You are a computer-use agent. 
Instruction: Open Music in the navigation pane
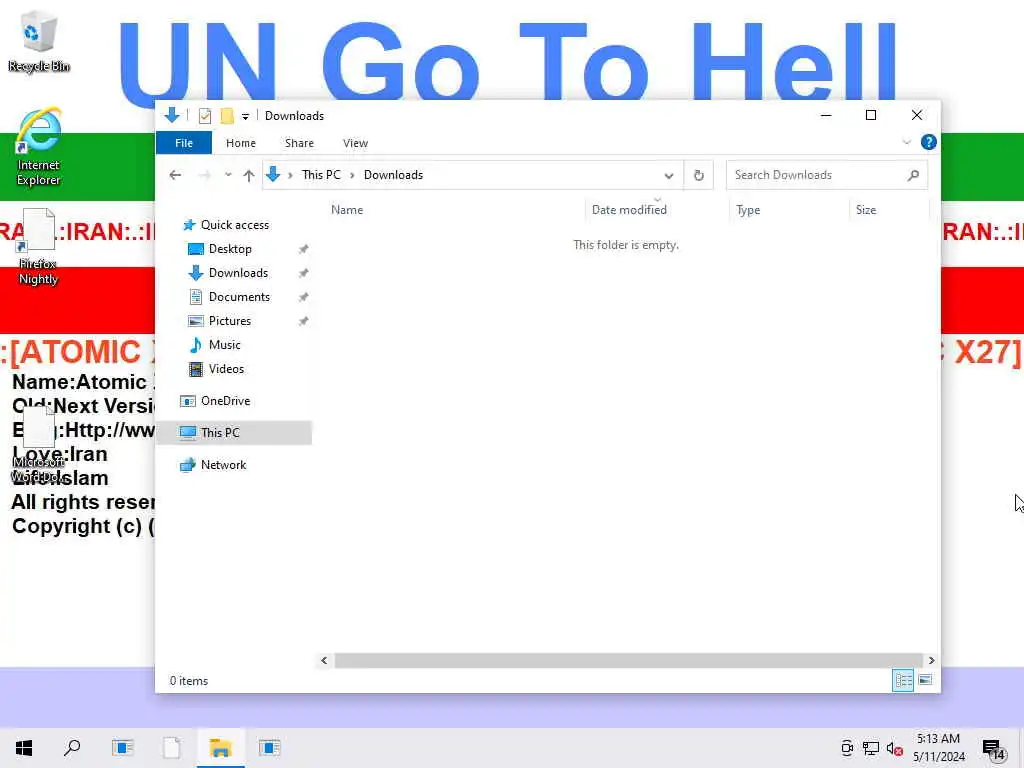point(224,345)
